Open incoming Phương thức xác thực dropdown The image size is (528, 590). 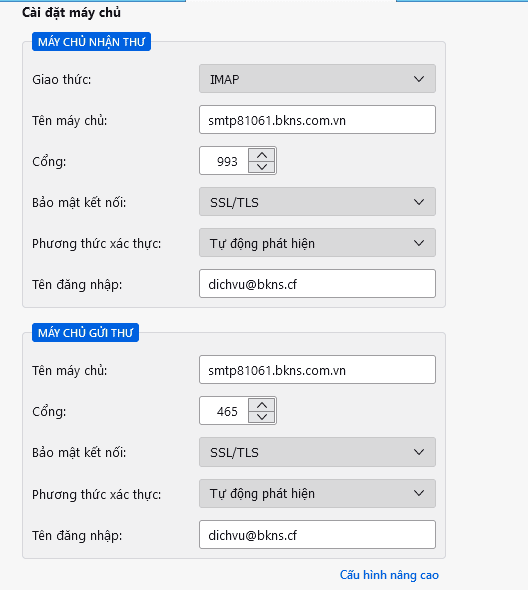[317, 243]
